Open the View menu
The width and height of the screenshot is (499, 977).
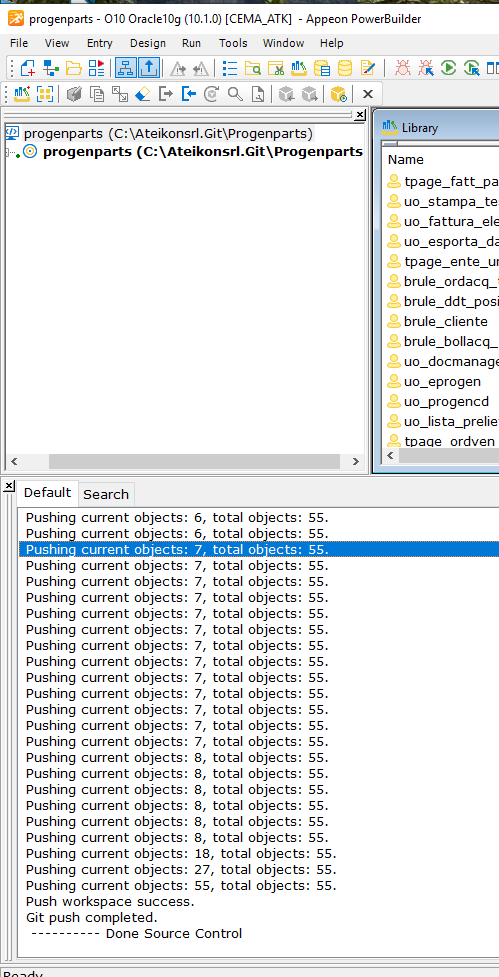coord(57,43)
